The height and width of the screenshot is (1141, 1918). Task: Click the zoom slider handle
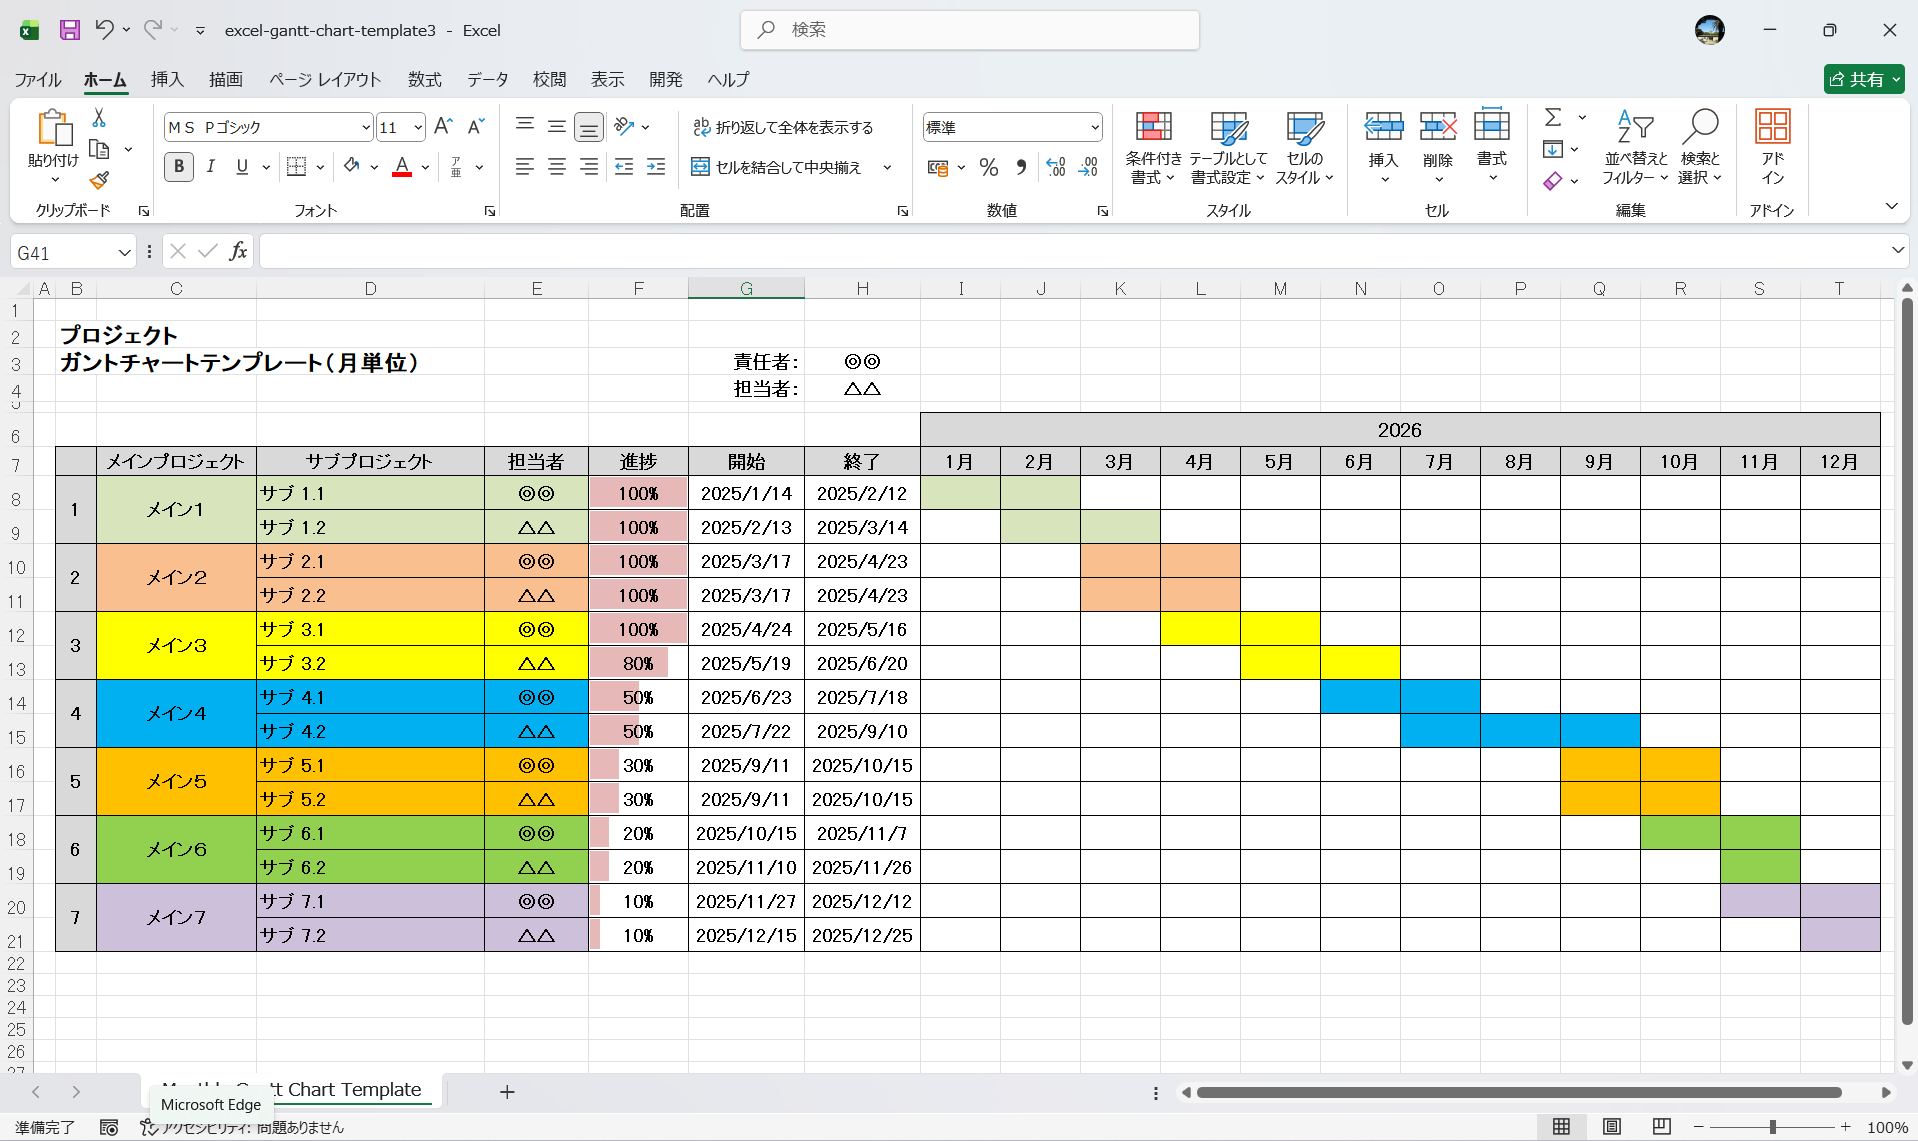tap(1772, 1127)
